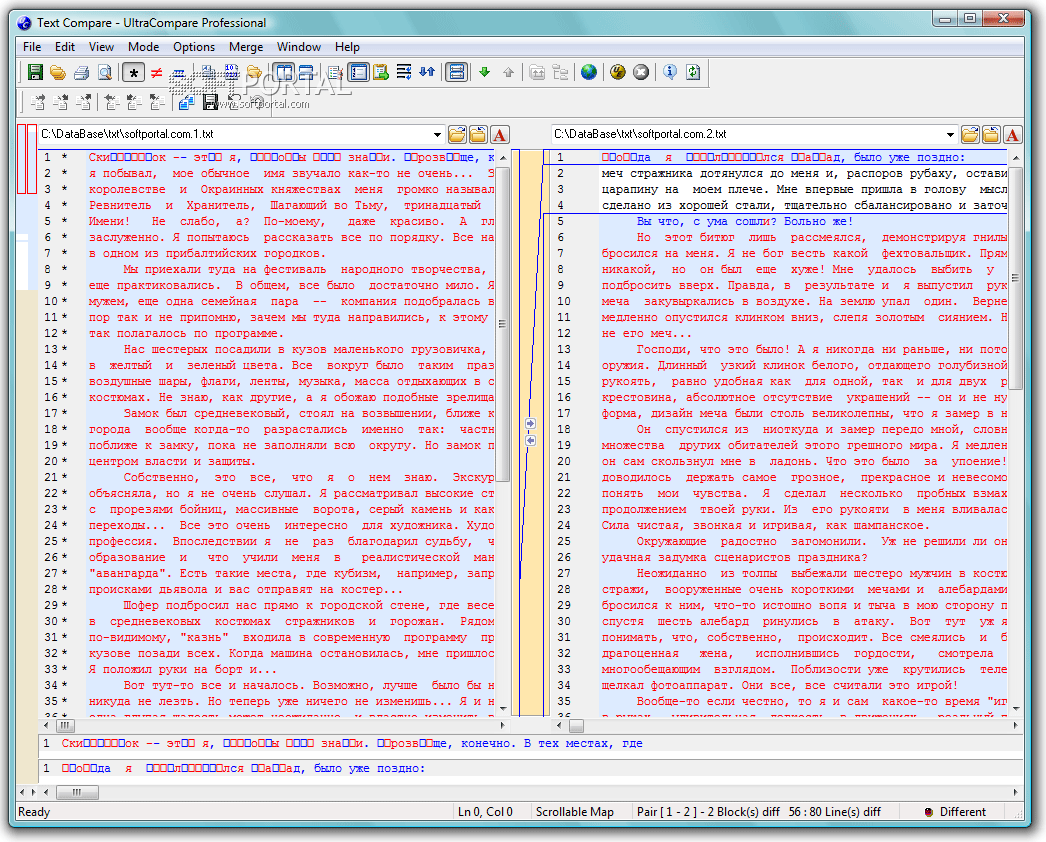Toggle the side-by-side layout view button
The height and width of the screenshot is (842, 1046).
click(283, 72)
